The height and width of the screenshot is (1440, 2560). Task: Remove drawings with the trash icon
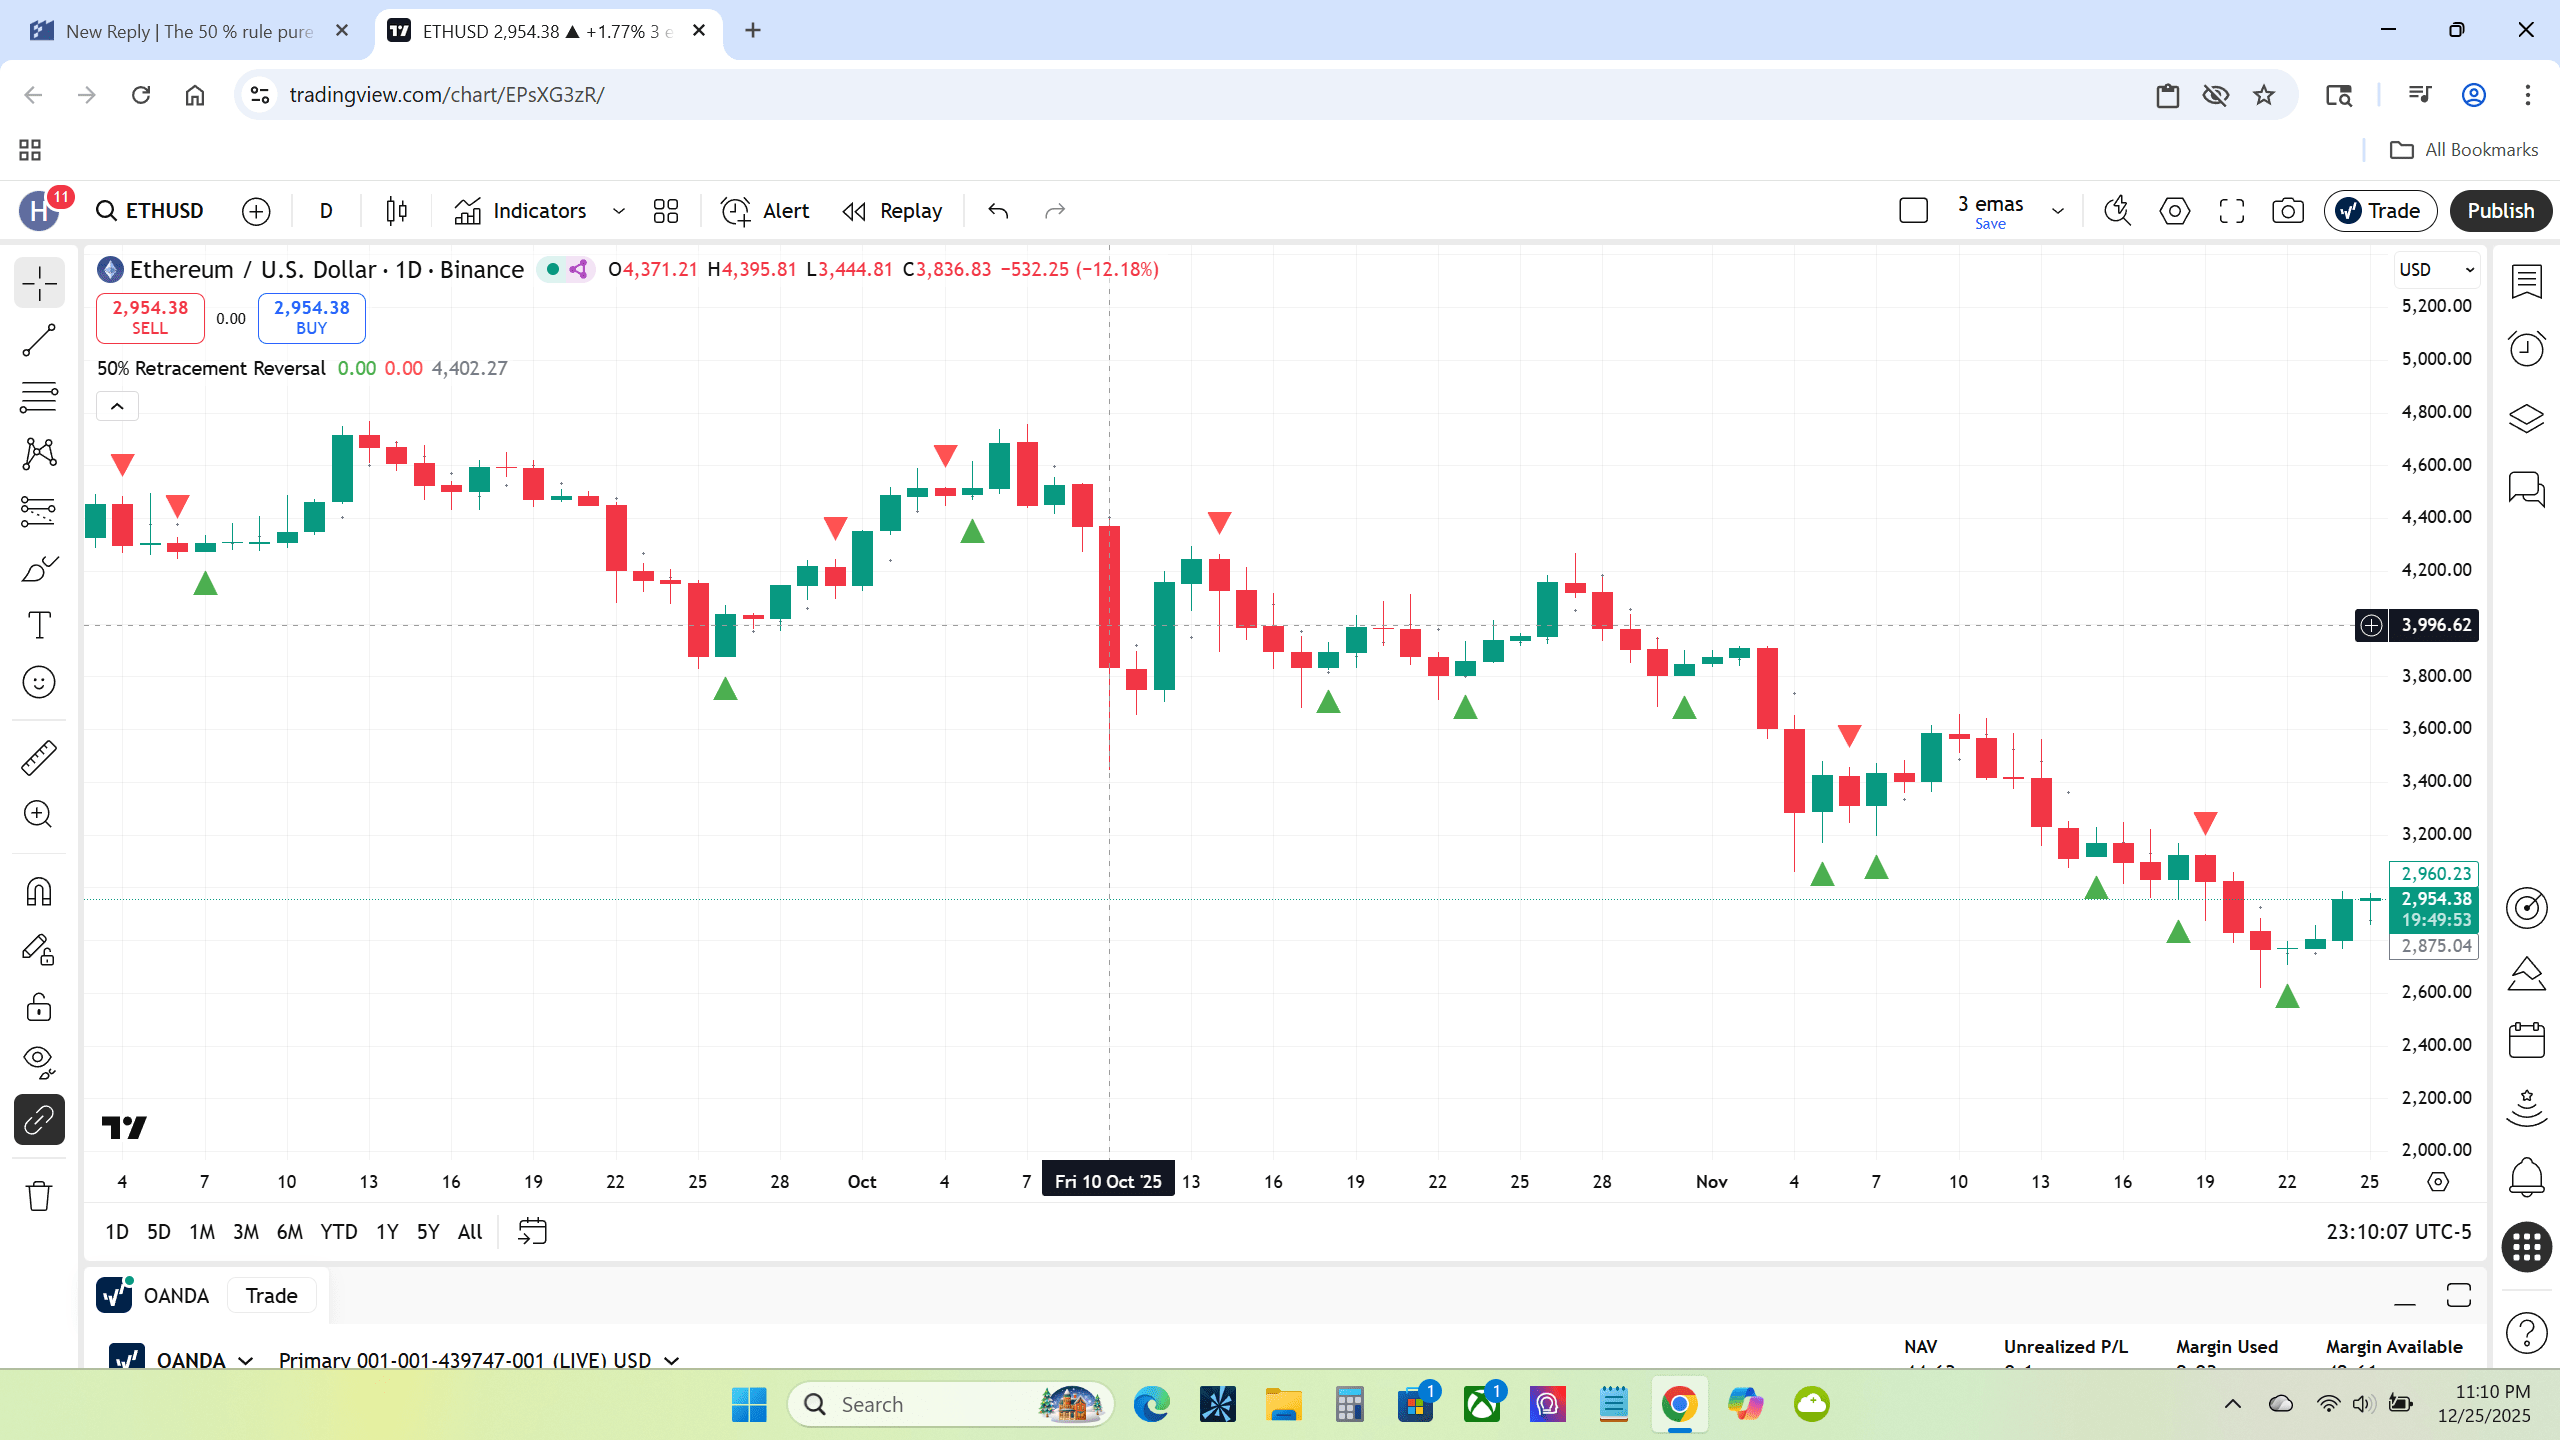39,1195
